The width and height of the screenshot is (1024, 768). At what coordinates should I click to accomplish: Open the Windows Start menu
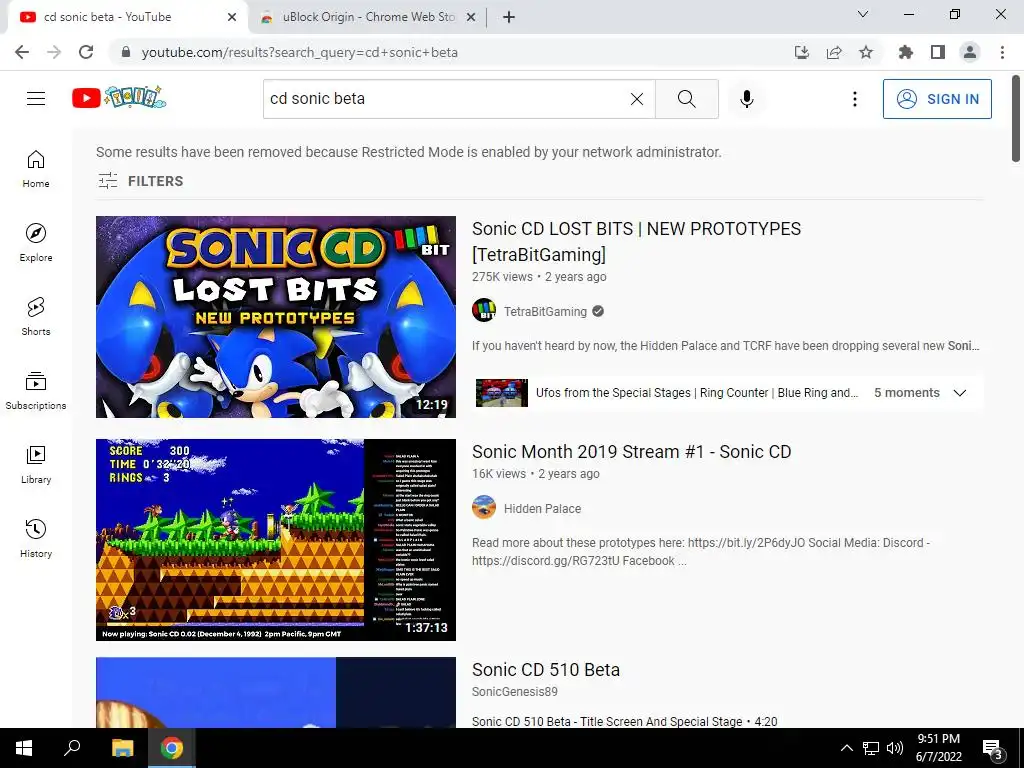pos(24,748)
